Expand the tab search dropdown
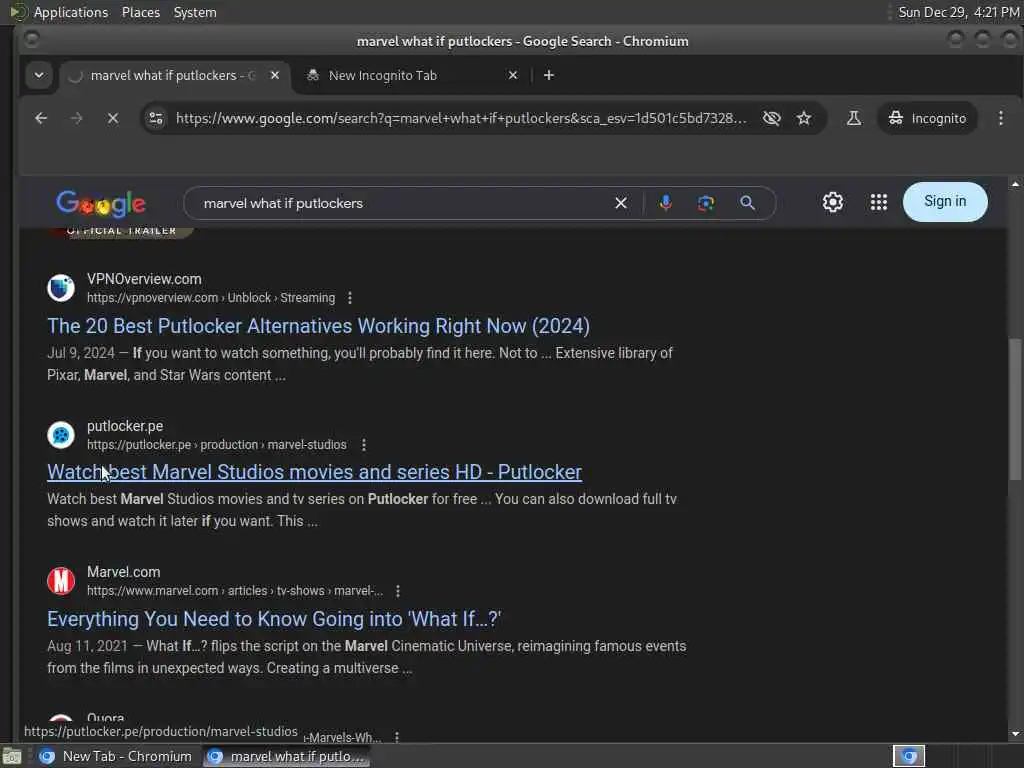This screenshot has width=1024, height=768. 39,75
